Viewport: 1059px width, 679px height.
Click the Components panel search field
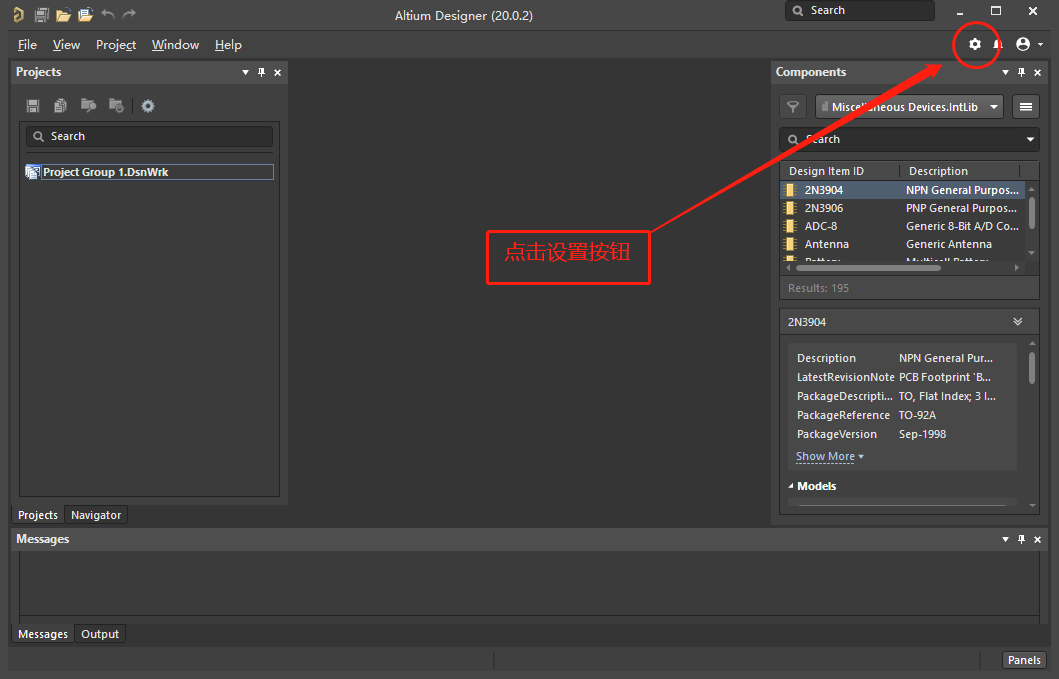(x=909, y=139)
